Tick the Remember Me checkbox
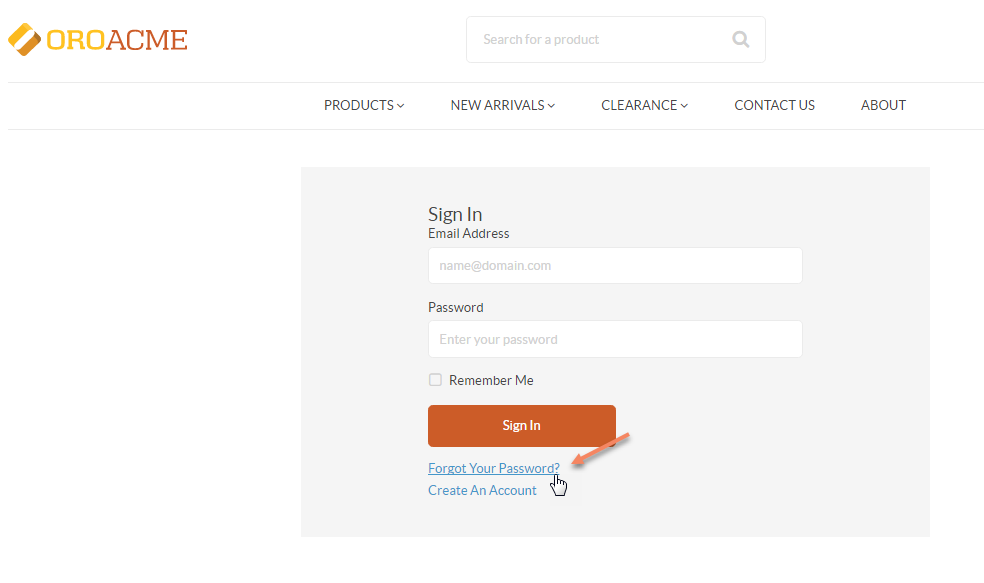This screenshot has width=984, height=583. coord(435,380)
